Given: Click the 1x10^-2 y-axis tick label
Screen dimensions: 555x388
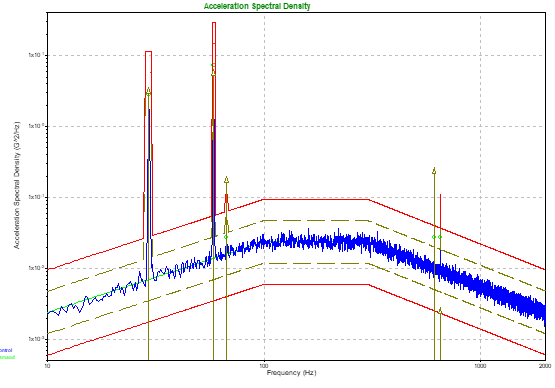Looking at the screenshot, I should [x=36, y=268].
